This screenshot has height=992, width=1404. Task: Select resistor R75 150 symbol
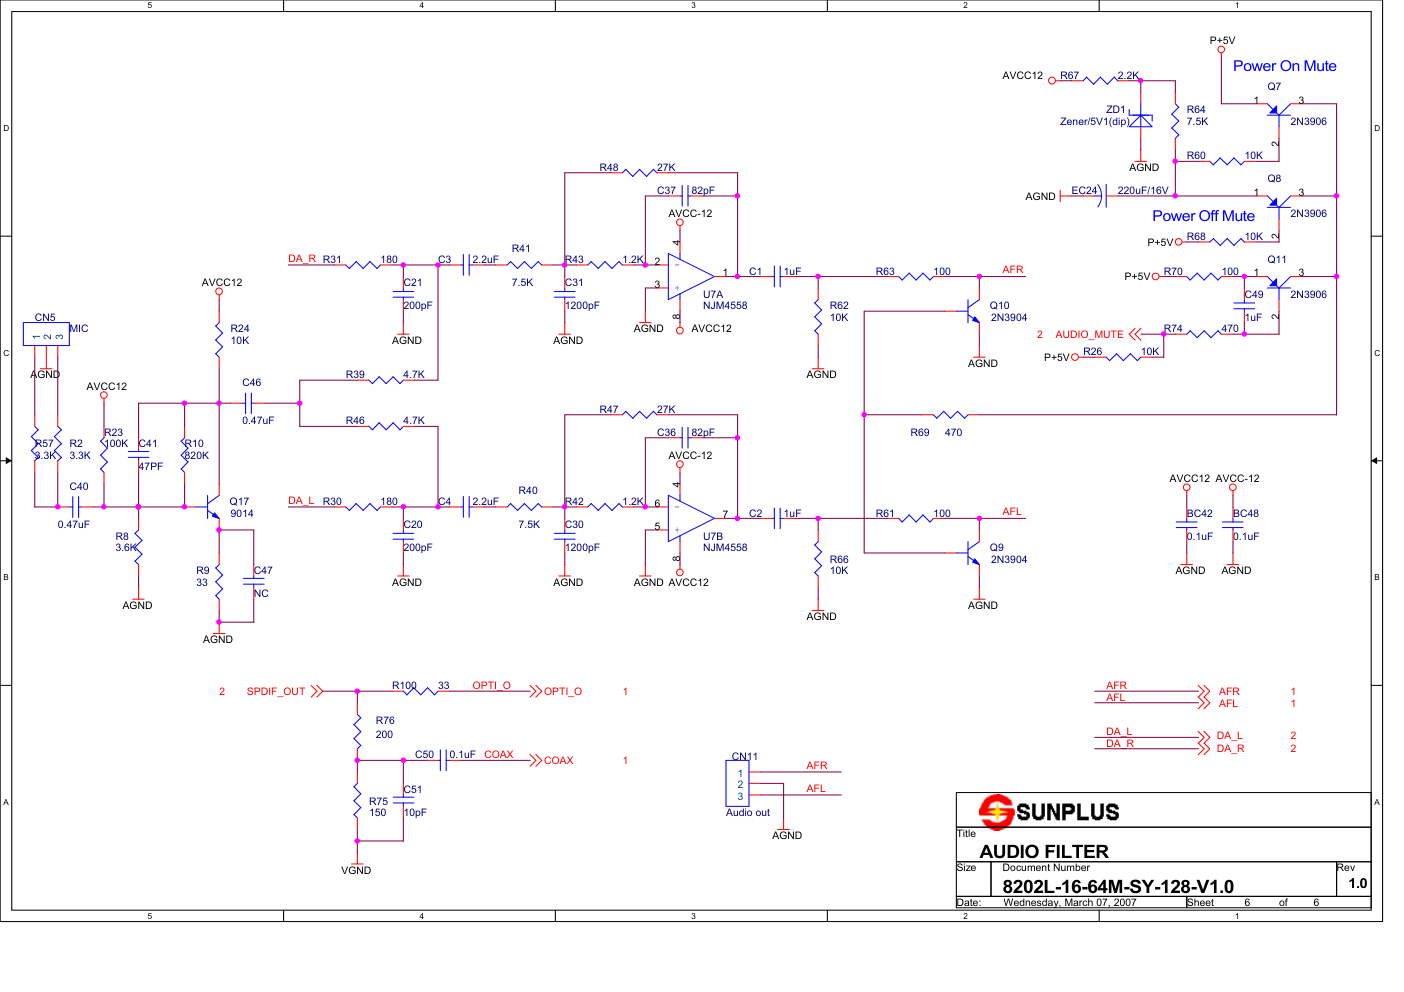point(357,801)
